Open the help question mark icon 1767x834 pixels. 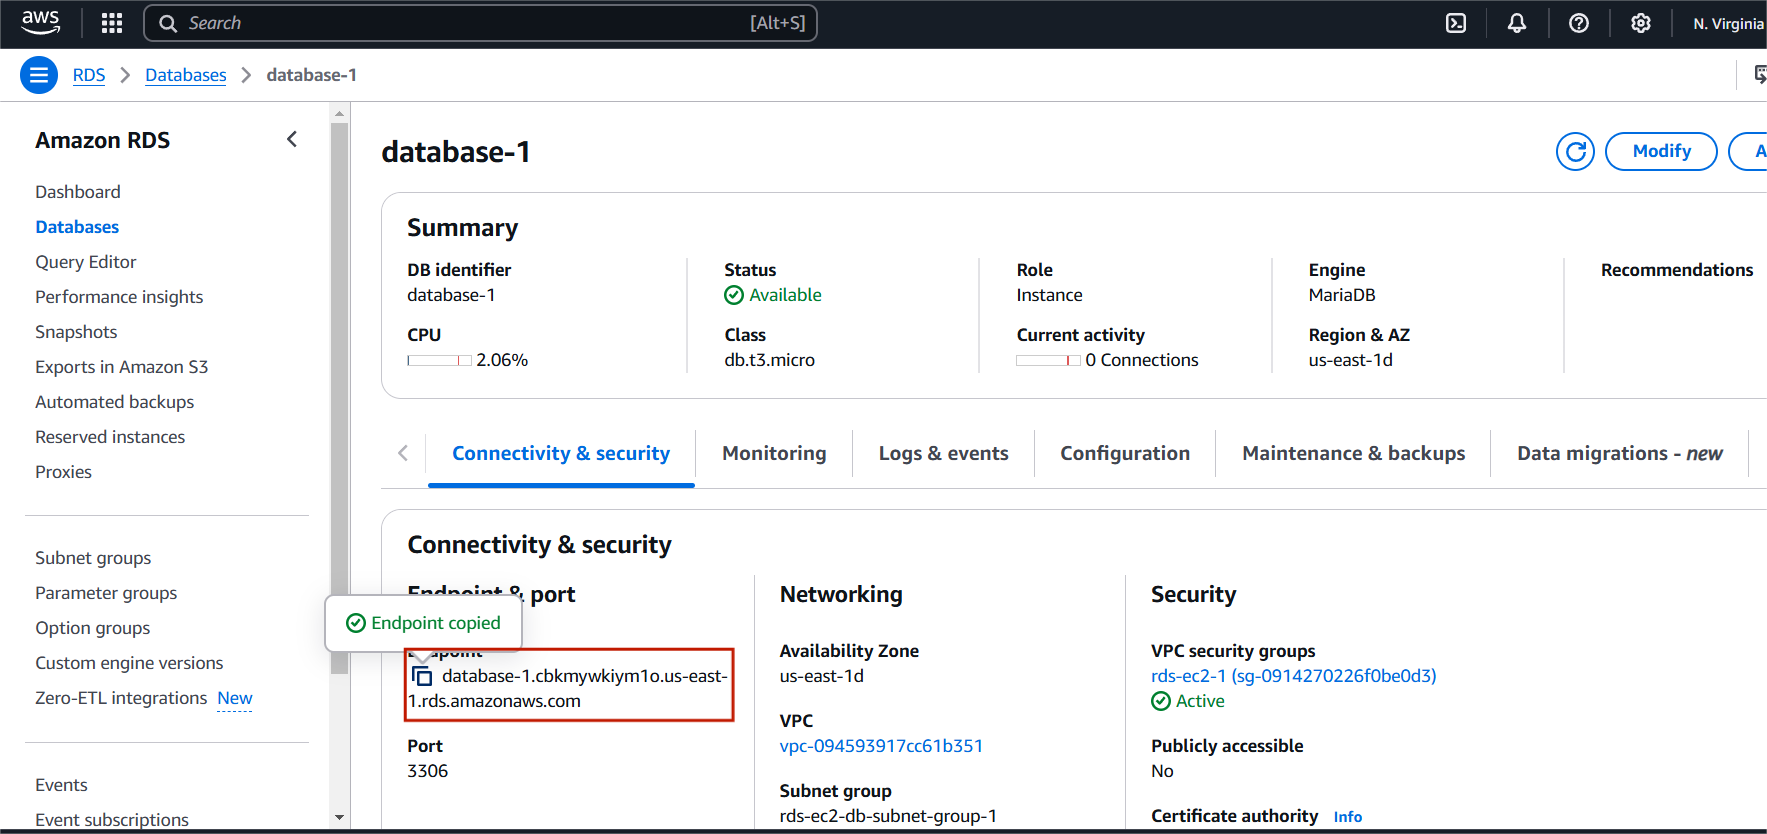(1579, 23)
